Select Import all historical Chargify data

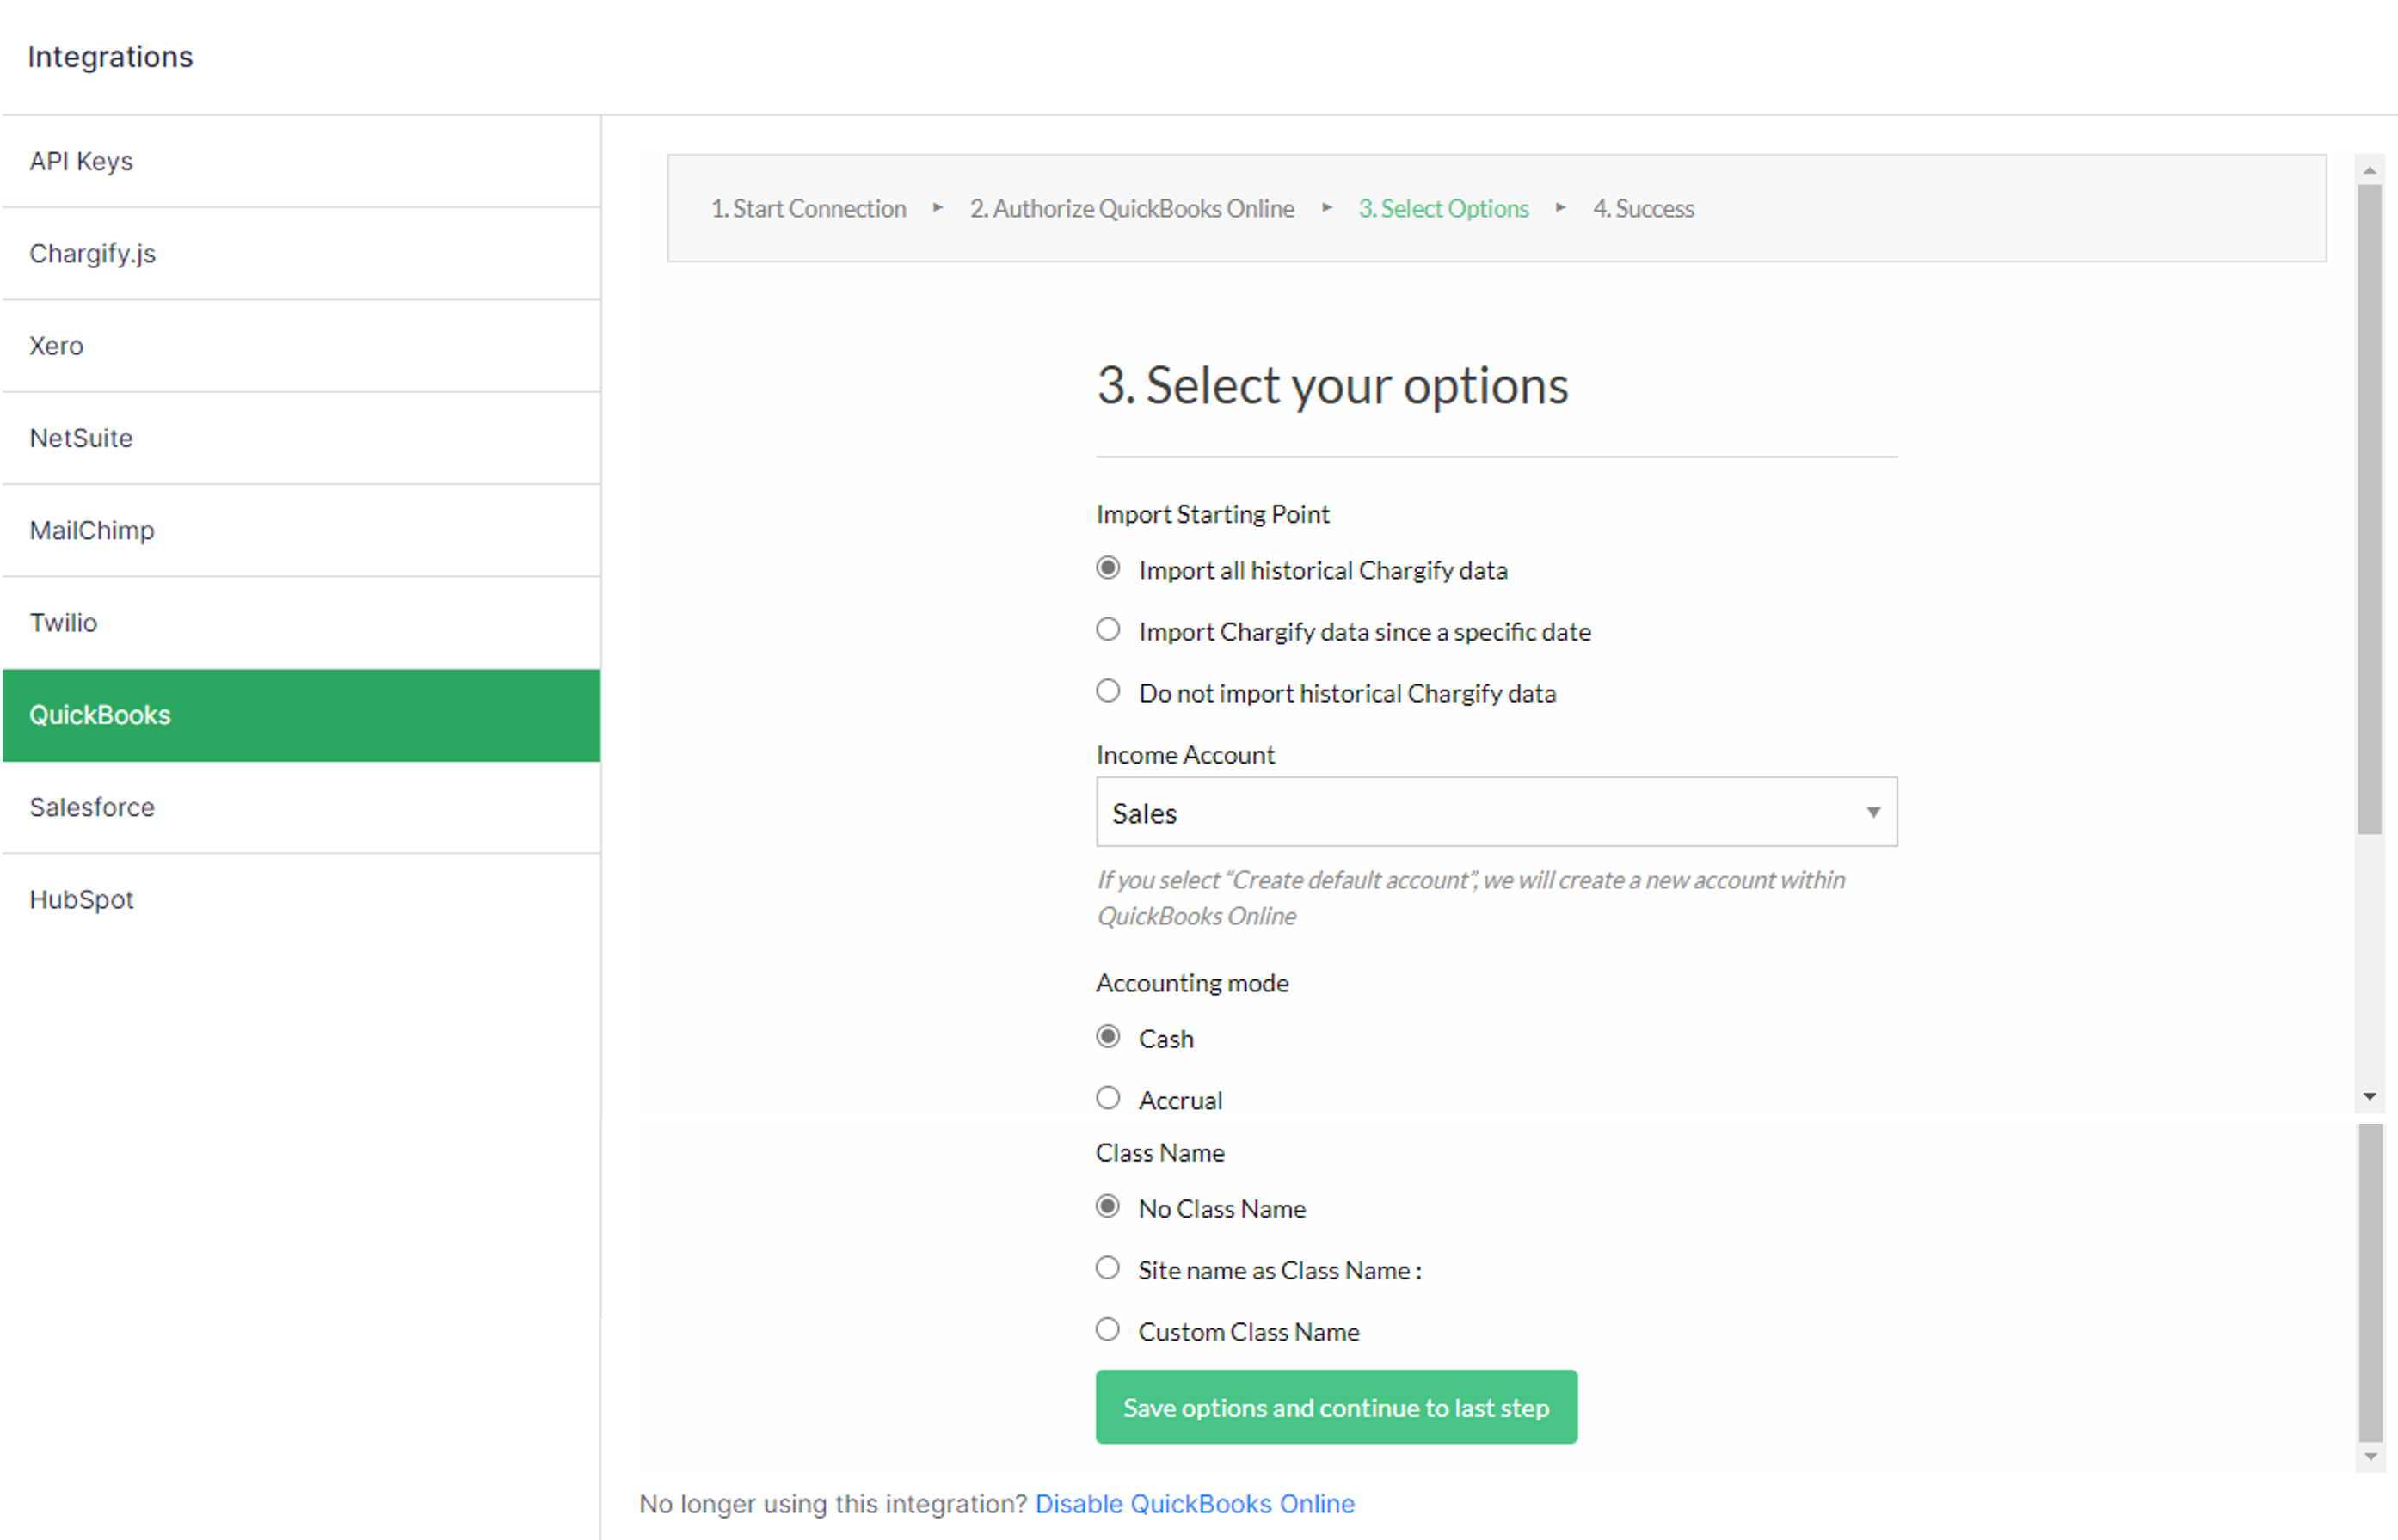[x=1107, y=569]
